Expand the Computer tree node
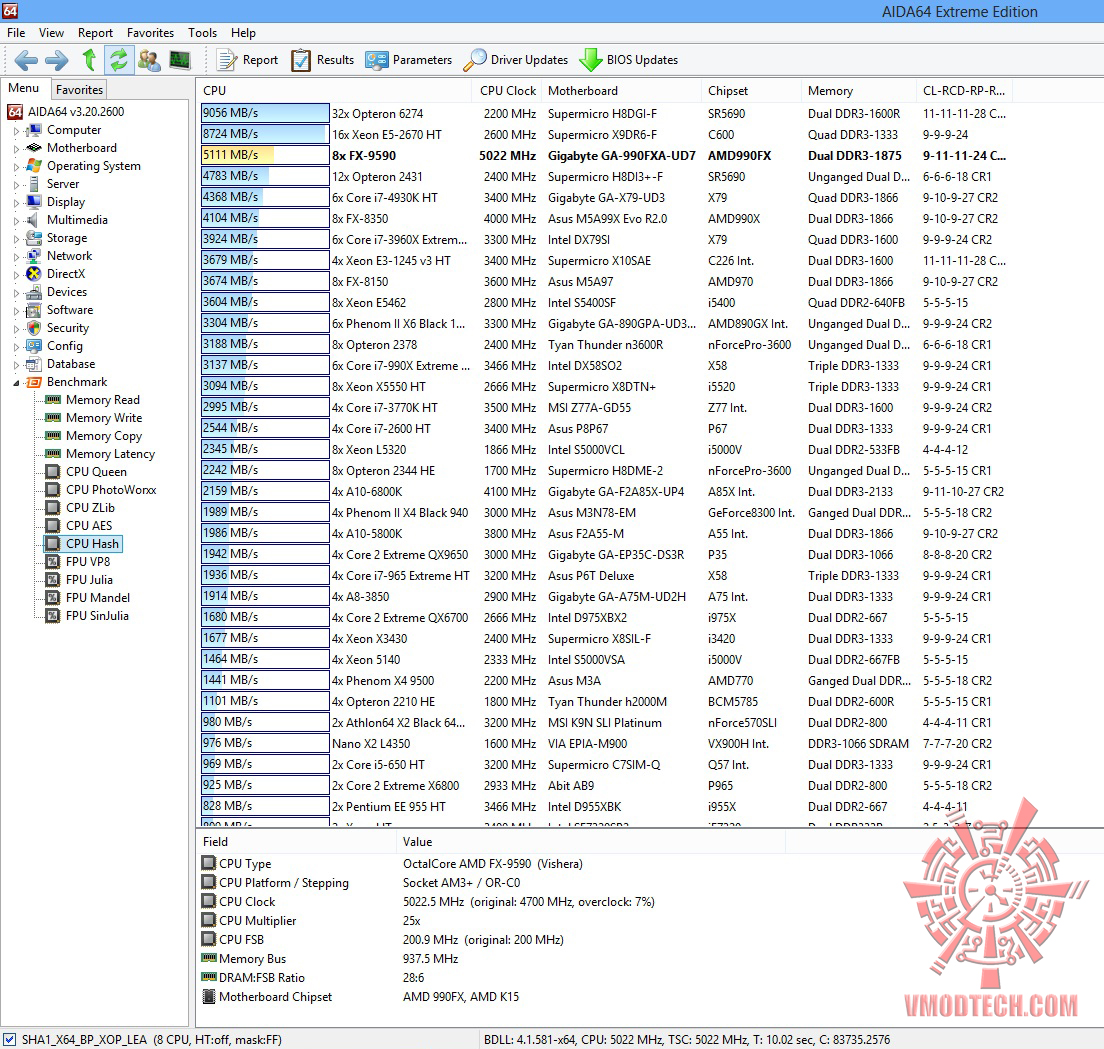 (16, 130)
